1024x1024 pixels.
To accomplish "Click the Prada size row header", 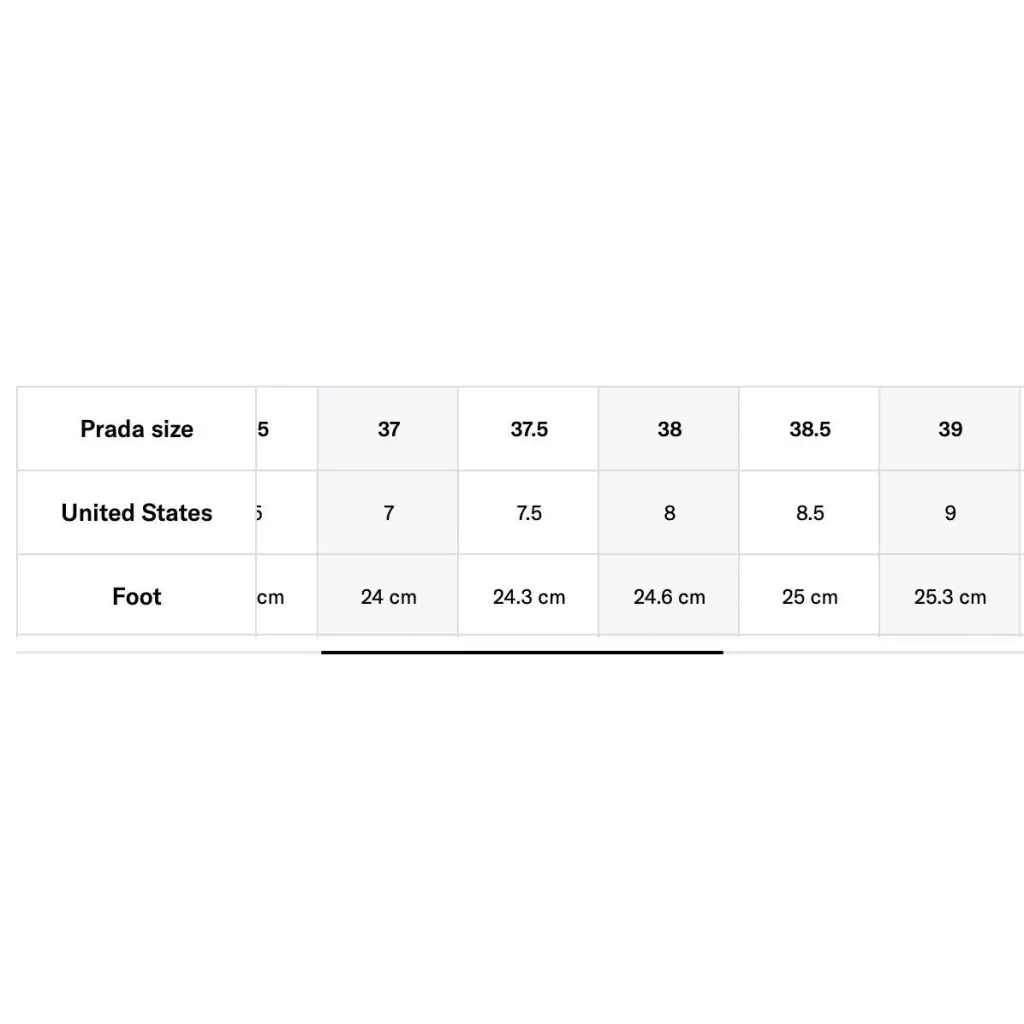I will 137,429.
